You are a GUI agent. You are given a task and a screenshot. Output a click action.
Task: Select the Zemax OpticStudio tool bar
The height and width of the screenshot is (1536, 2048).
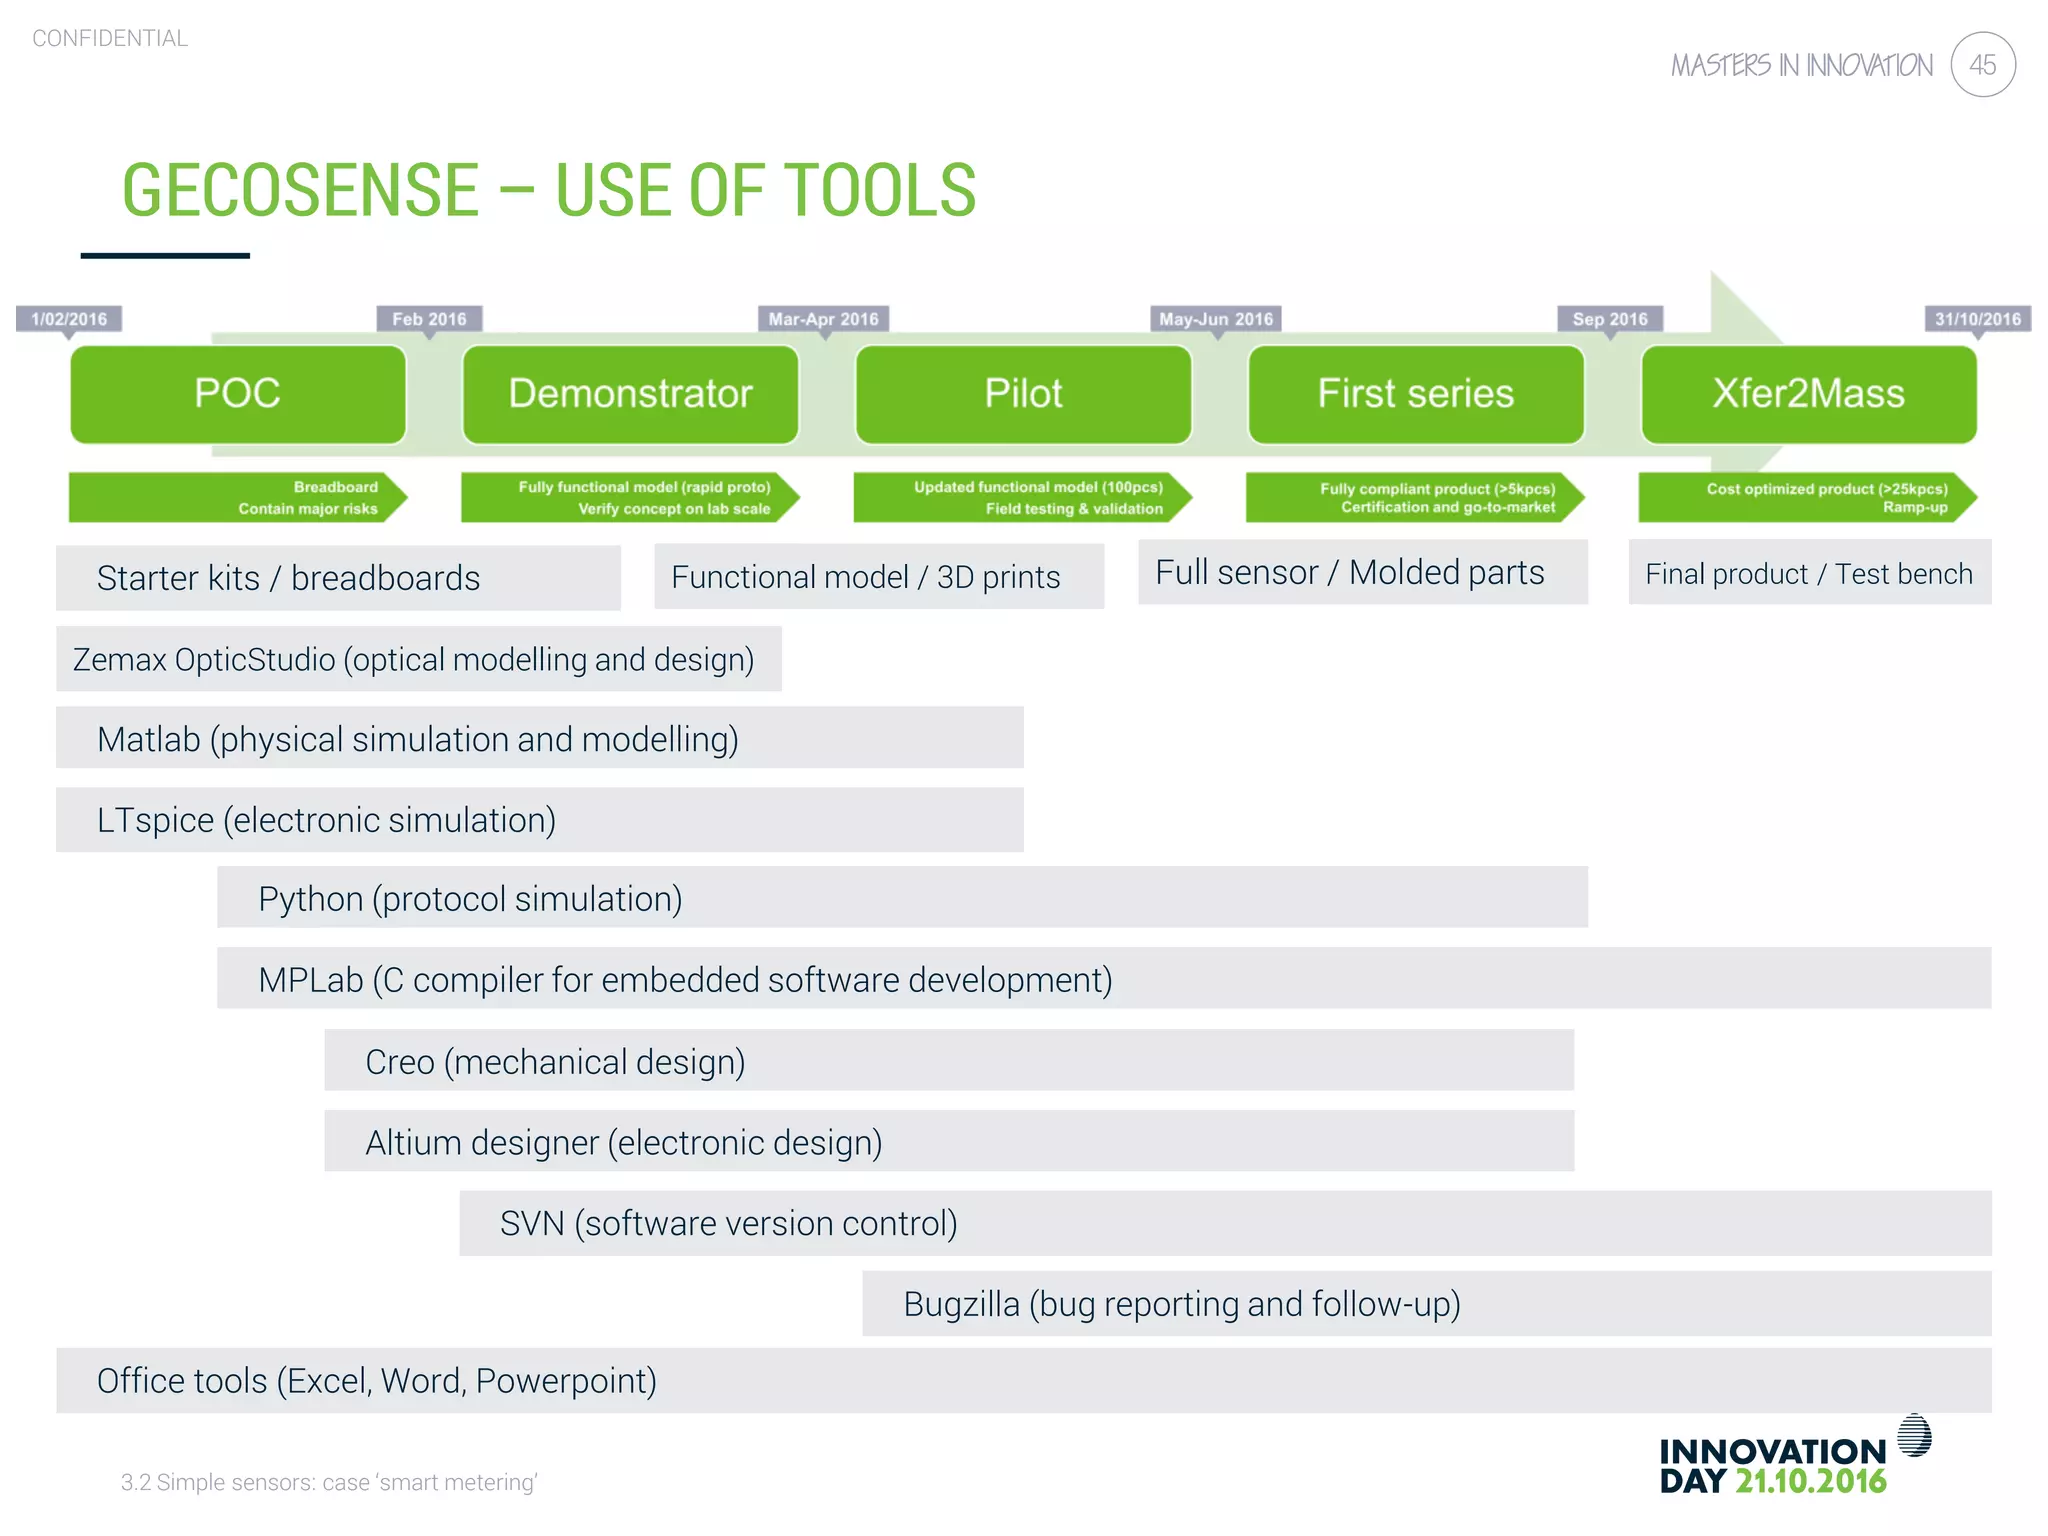click(418, 660)
